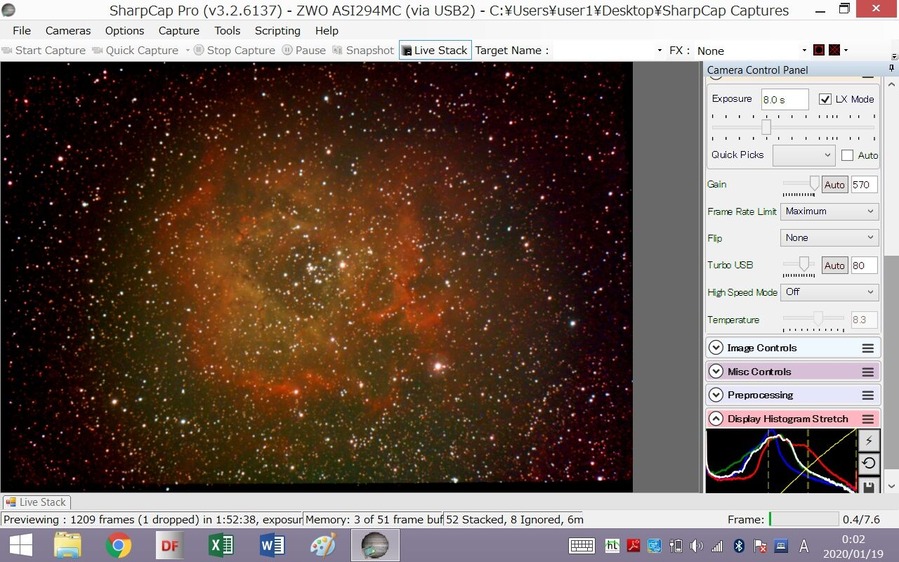The height and width of the screenshot is (562, 899).
Task: Open the File menu
Action: click(x=22, y=30)
